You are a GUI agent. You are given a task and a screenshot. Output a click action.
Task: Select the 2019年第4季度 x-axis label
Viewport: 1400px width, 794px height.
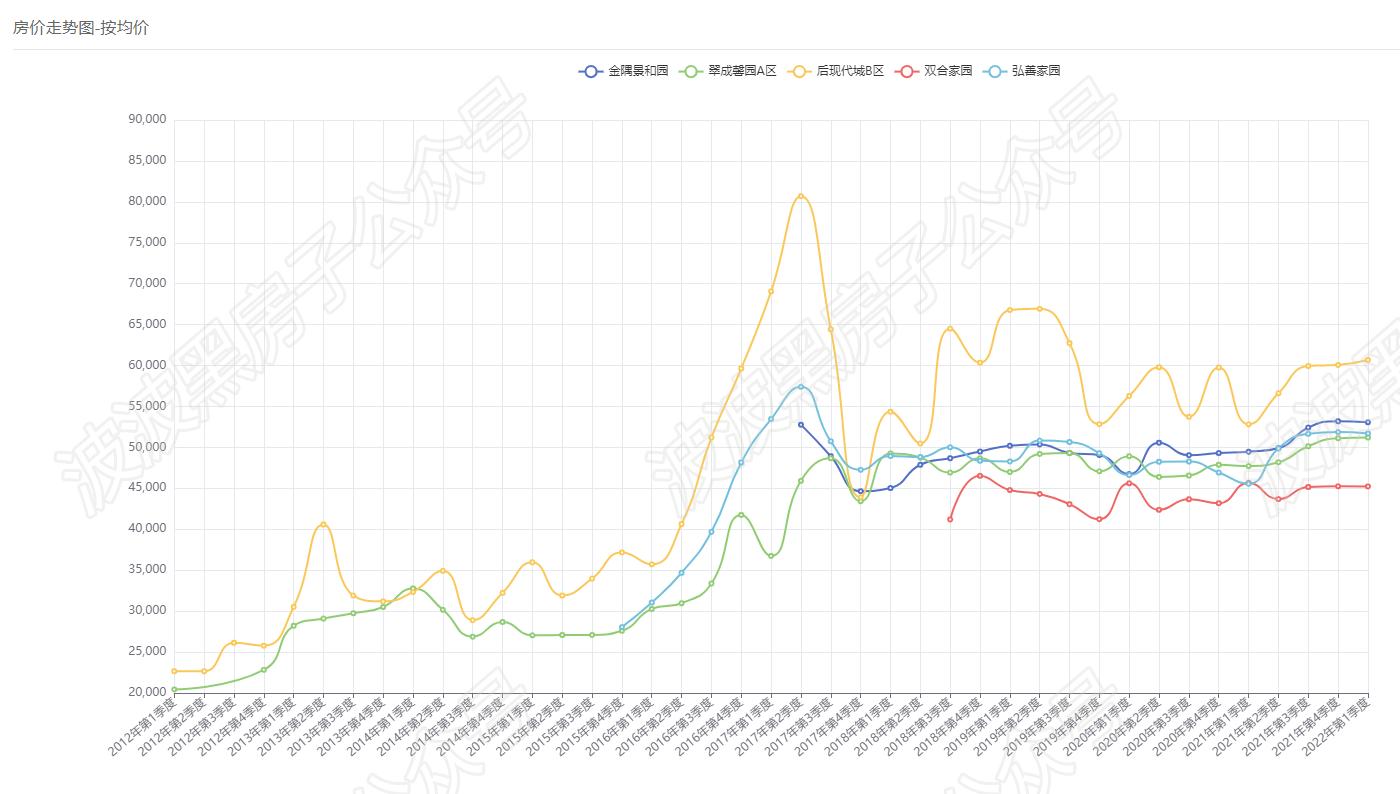tap(1068, 726)
